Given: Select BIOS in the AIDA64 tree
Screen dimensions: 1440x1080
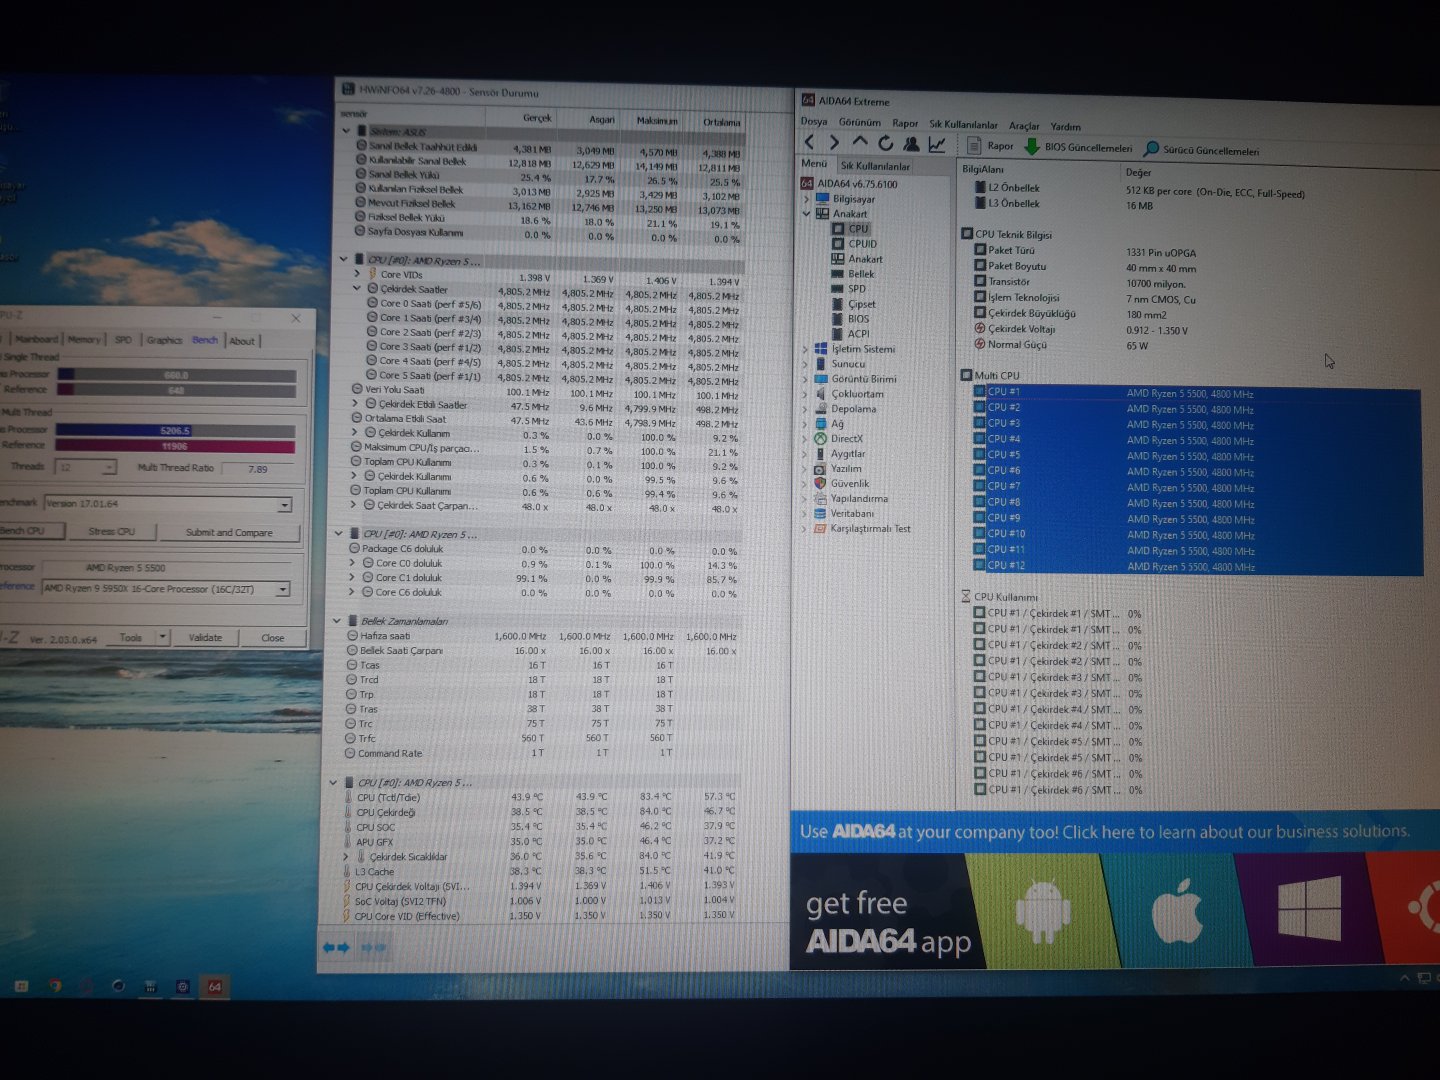Looking at the screenshot, I should click(851, 319).
